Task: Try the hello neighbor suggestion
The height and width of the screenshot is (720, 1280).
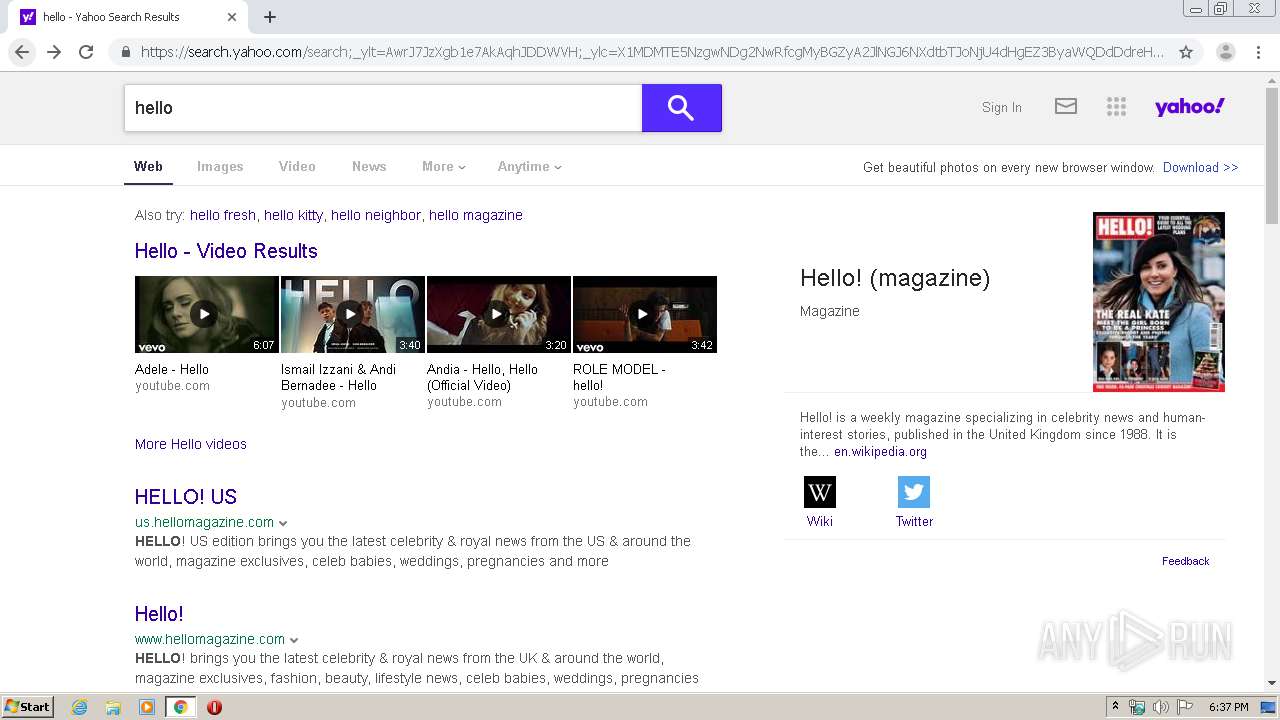Action: [x=376, y=215]
